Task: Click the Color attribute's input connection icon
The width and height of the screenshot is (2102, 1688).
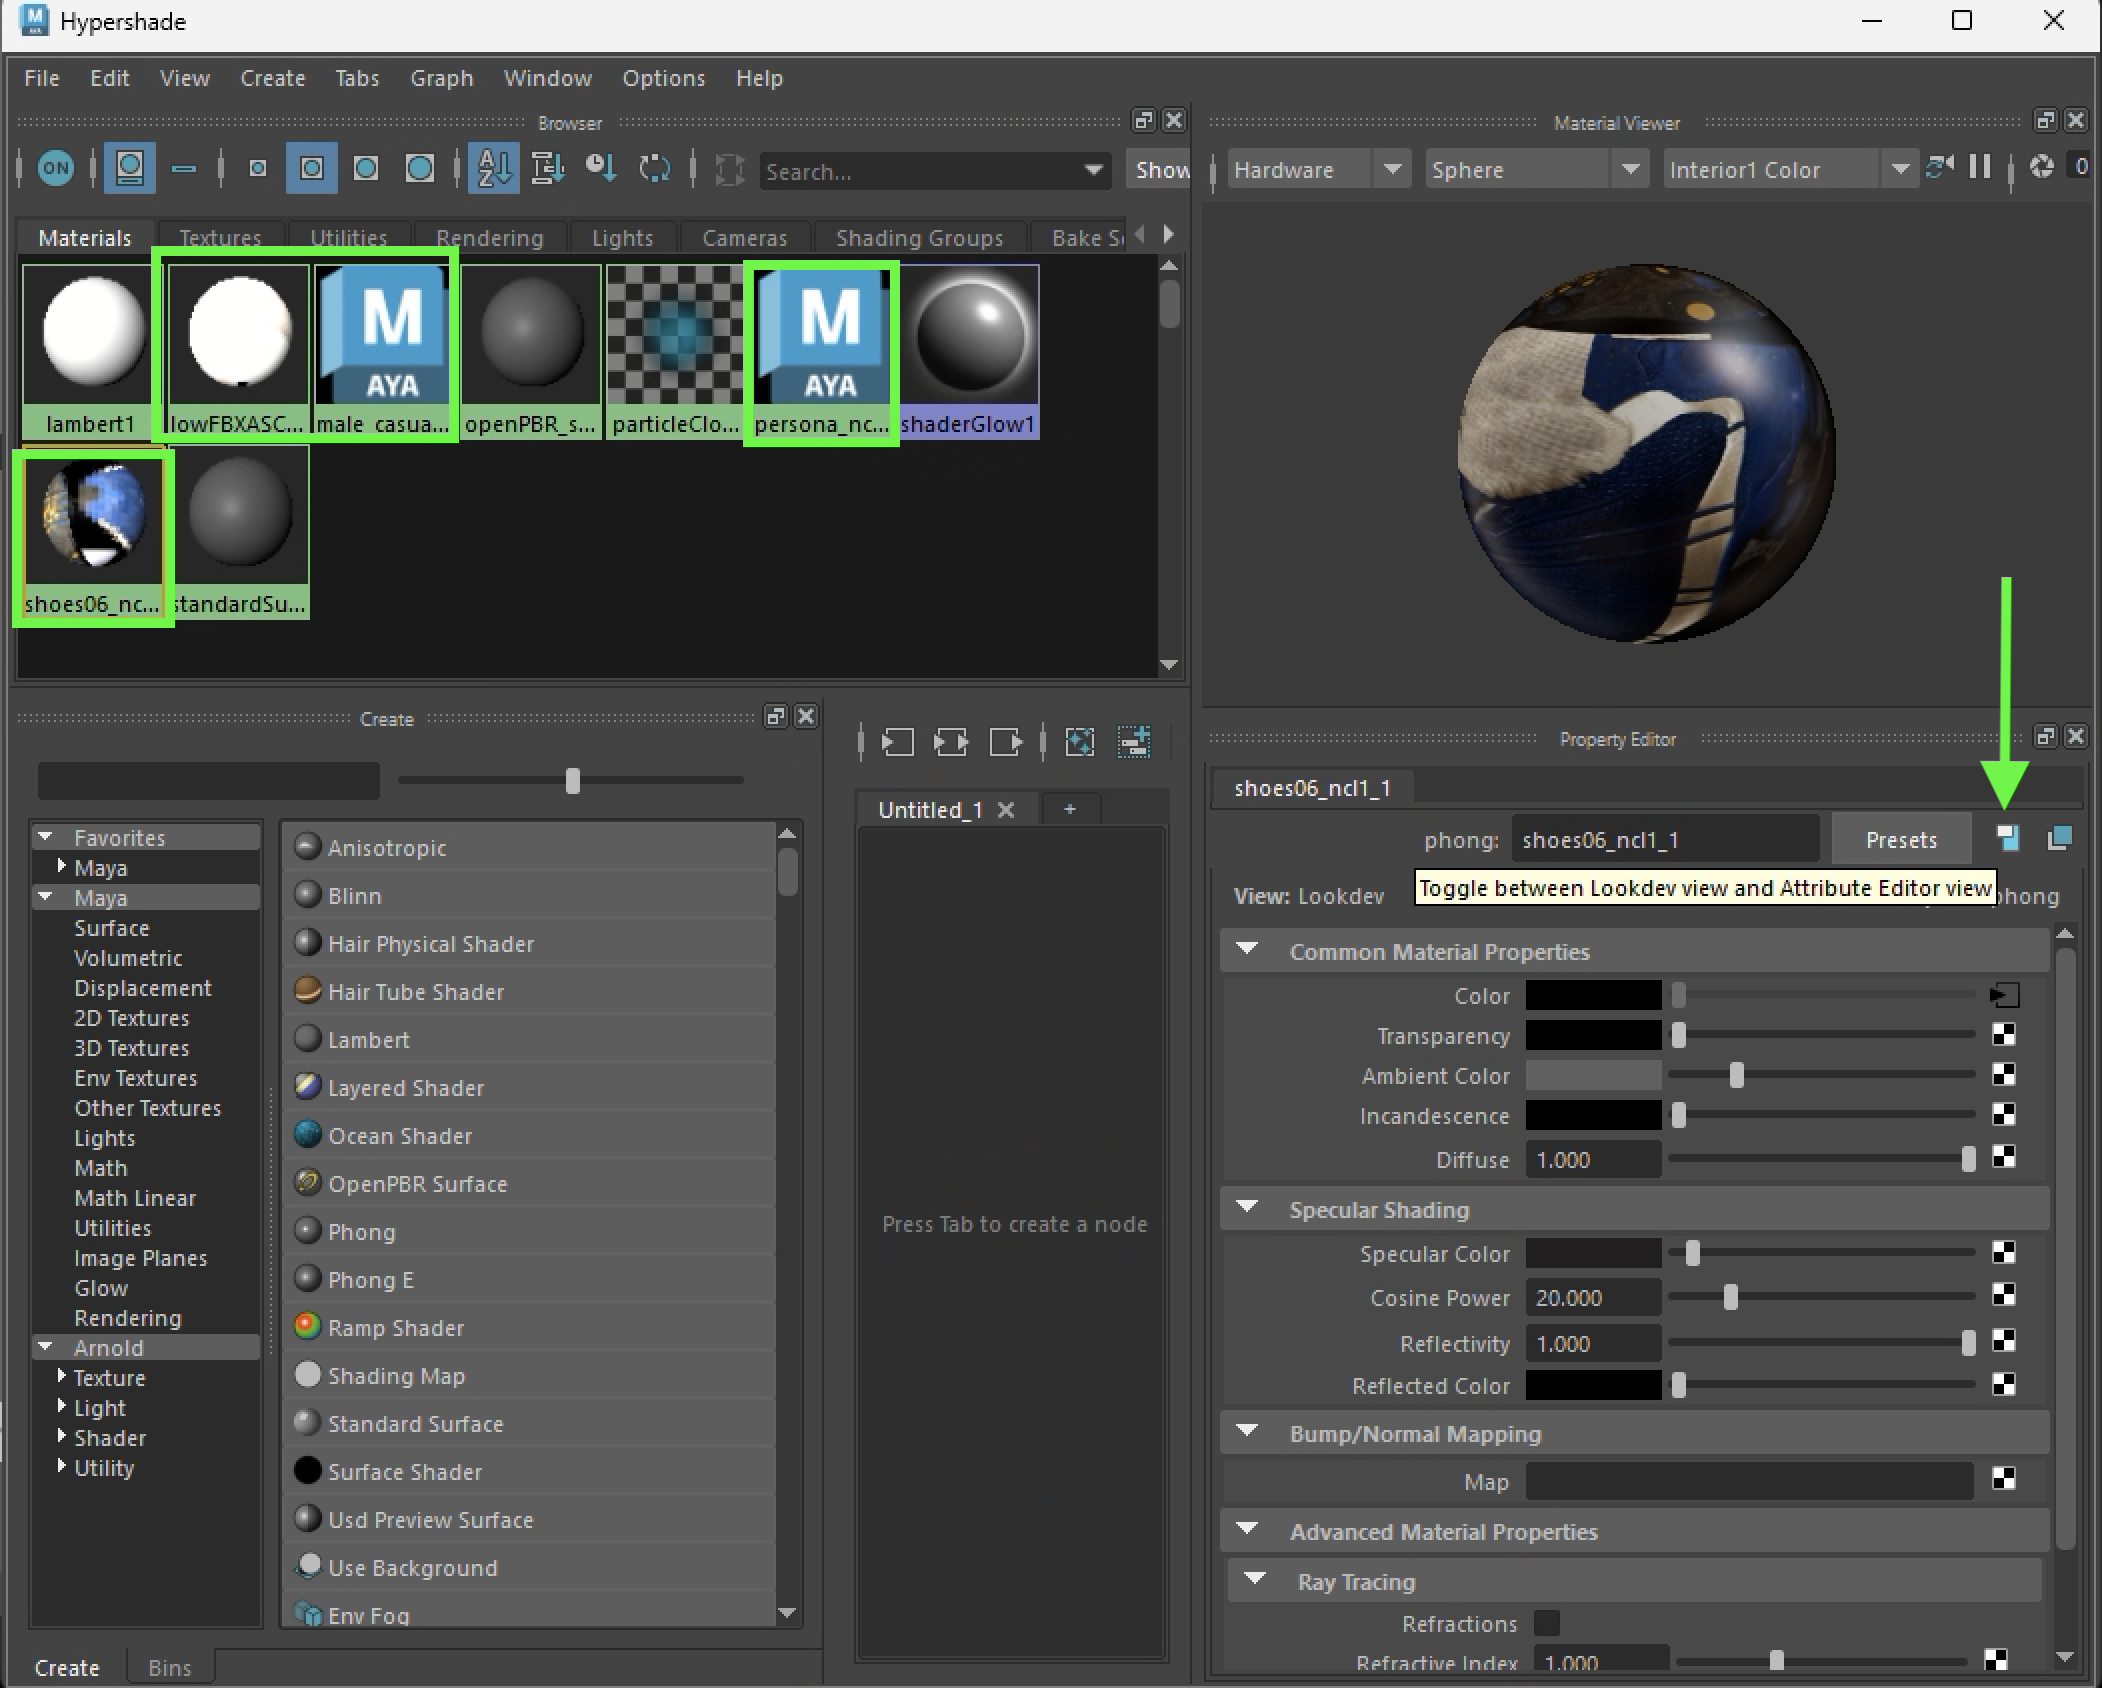Action: [2004, 996]
